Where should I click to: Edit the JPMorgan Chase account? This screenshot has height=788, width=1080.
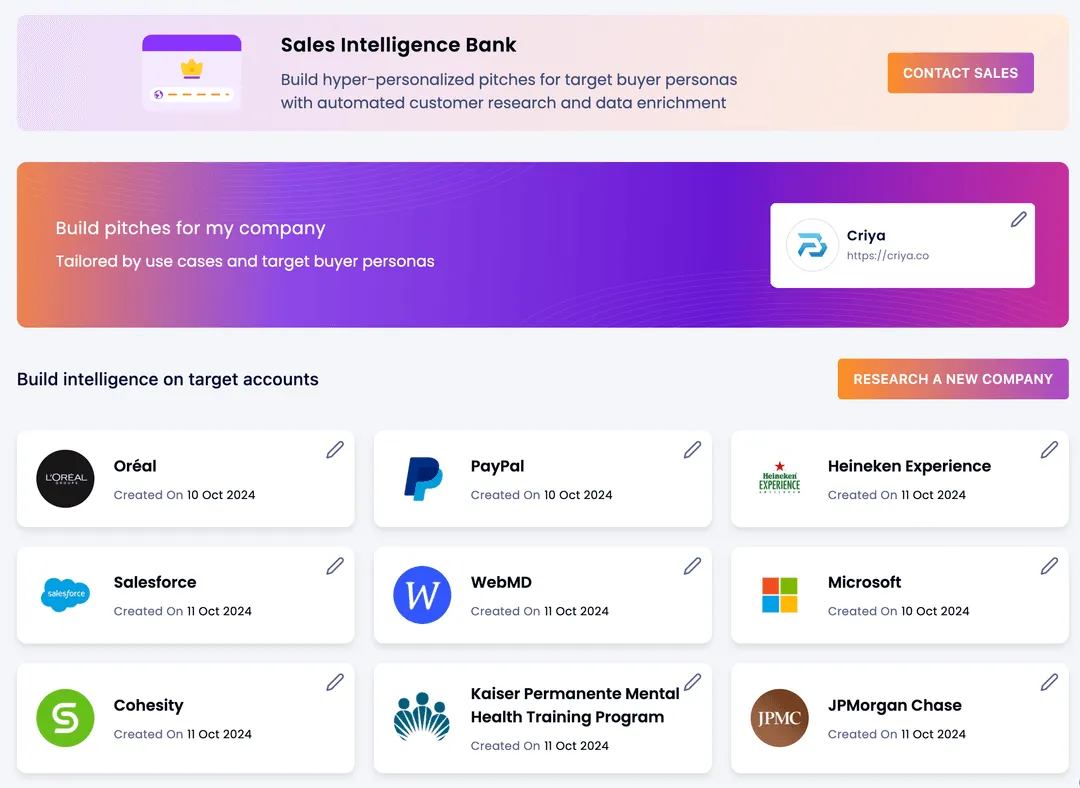[1049, 682]
